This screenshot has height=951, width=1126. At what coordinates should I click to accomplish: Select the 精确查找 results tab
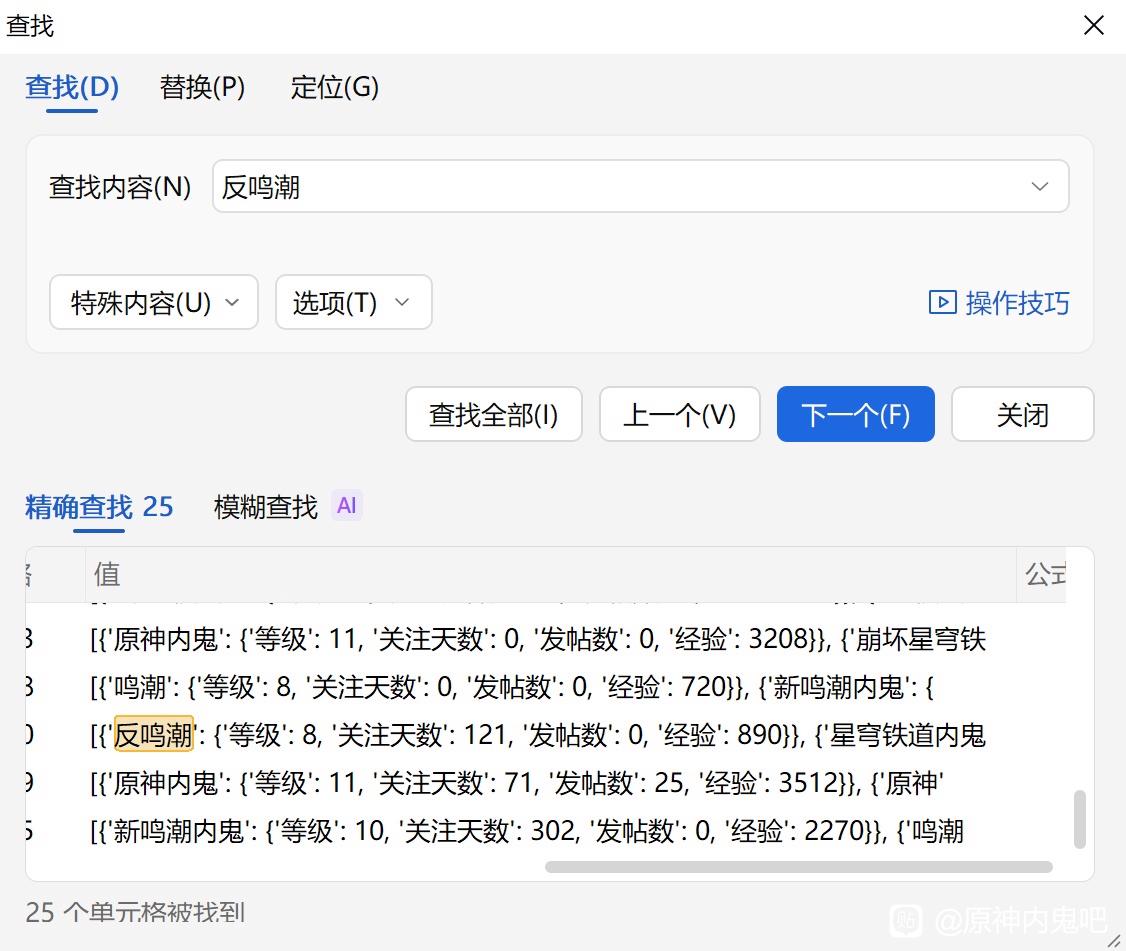[x=99, y=507]
